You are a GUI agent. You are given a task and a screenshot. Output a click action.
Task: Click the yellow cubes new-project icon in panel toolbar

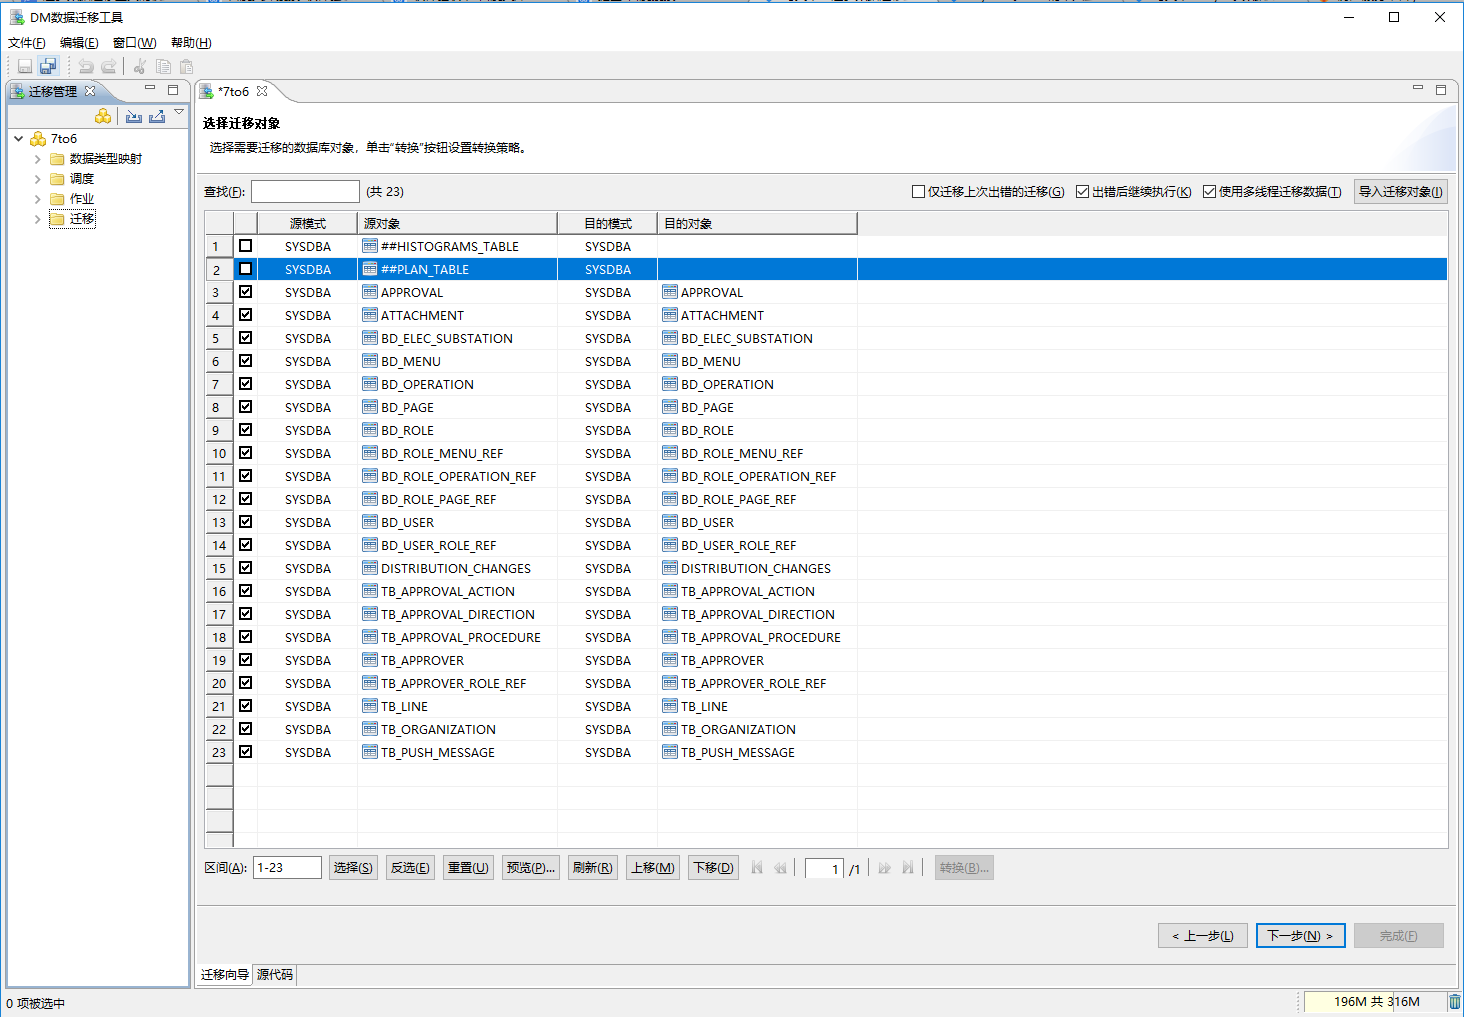point(103,116)
